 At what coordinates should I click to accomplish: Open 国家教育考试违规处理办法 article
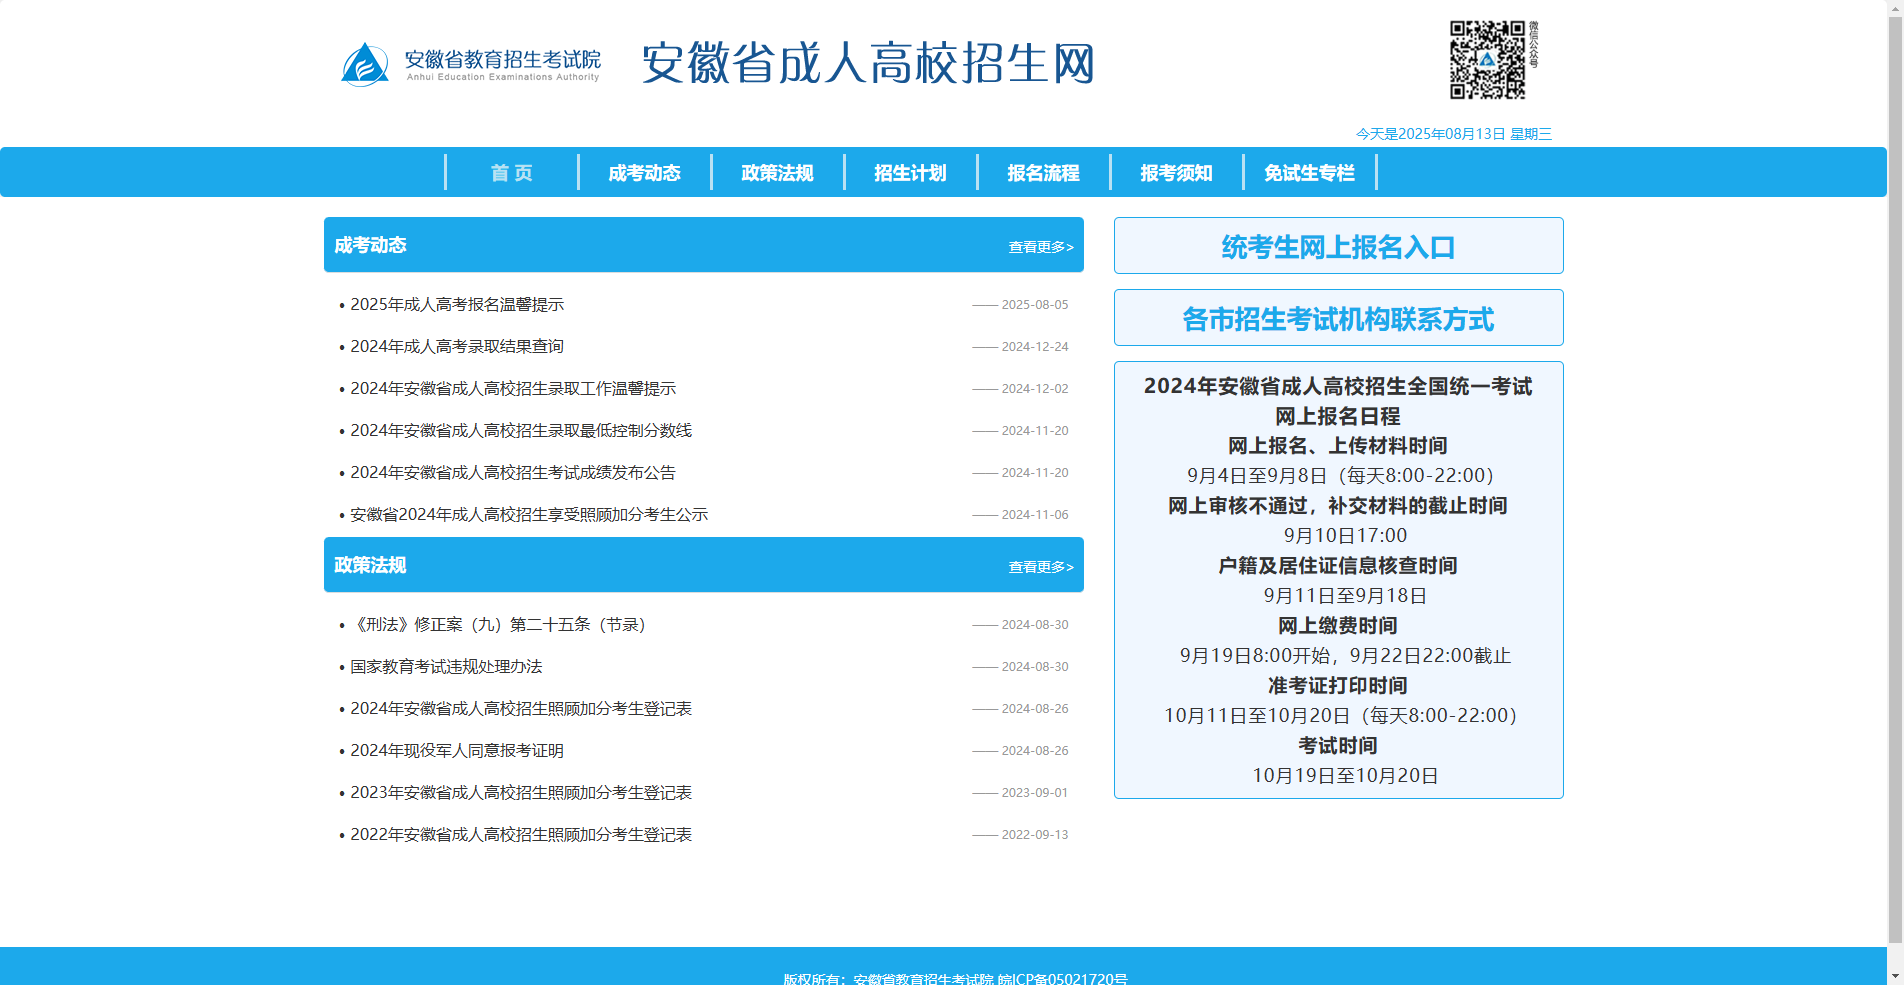(x=446, y=667)
